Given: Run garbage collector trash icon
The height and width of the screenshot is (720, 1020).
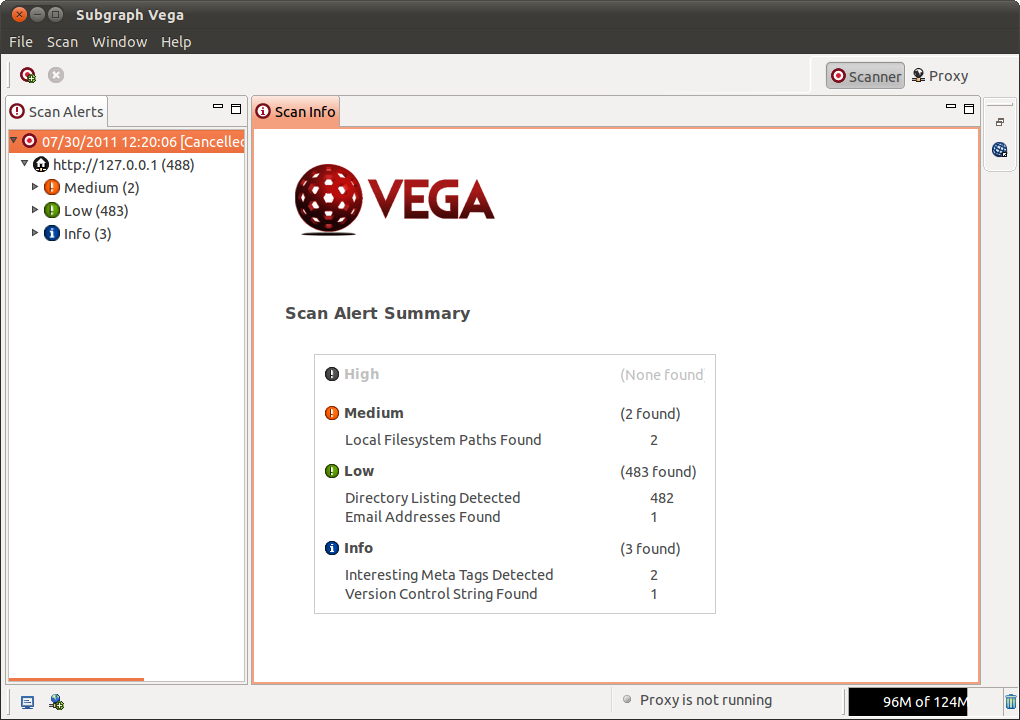Looking at the screenshot, I should 1010,702.
